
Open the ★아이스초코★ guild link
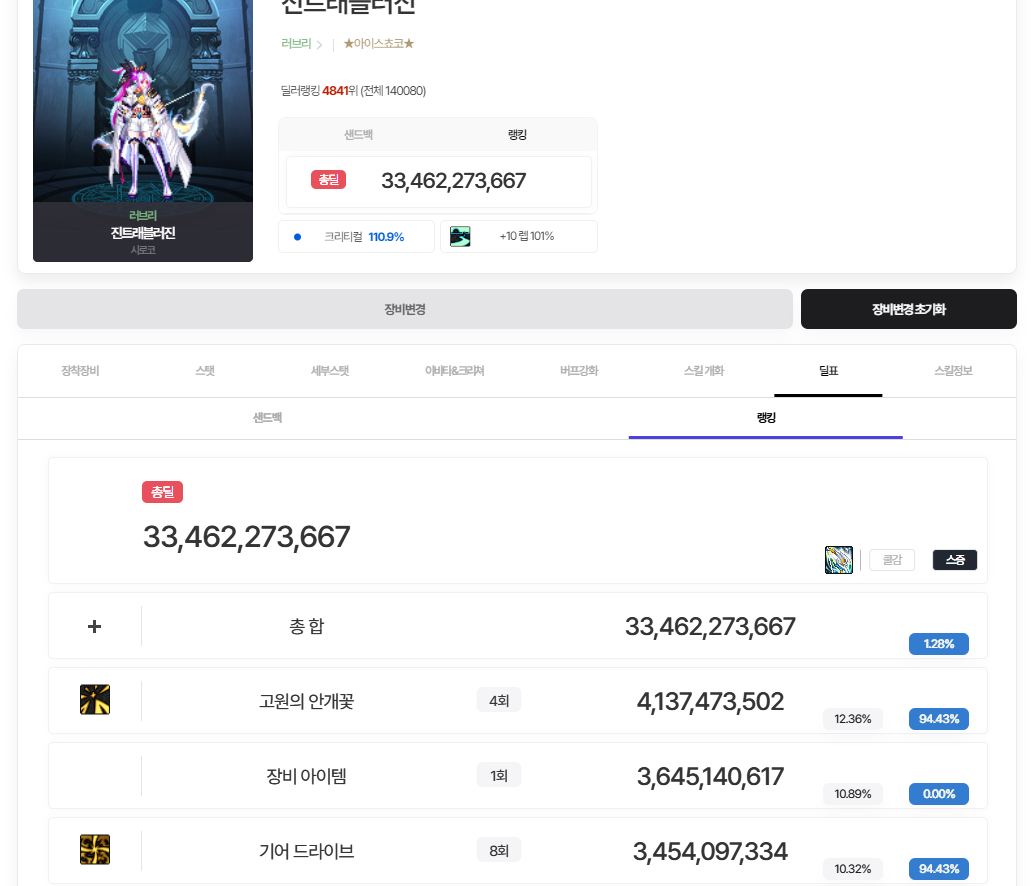point(378,44)
